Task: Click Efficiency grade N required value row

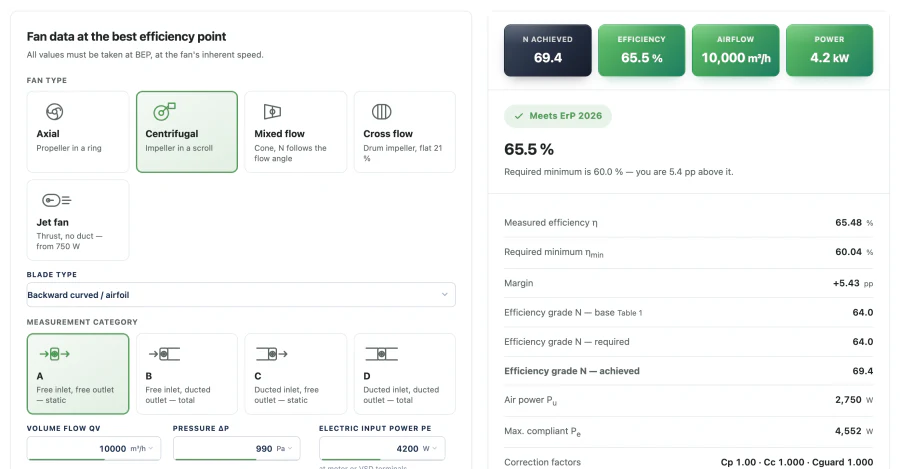Action: pyautogui.click(x=688, y=342)
